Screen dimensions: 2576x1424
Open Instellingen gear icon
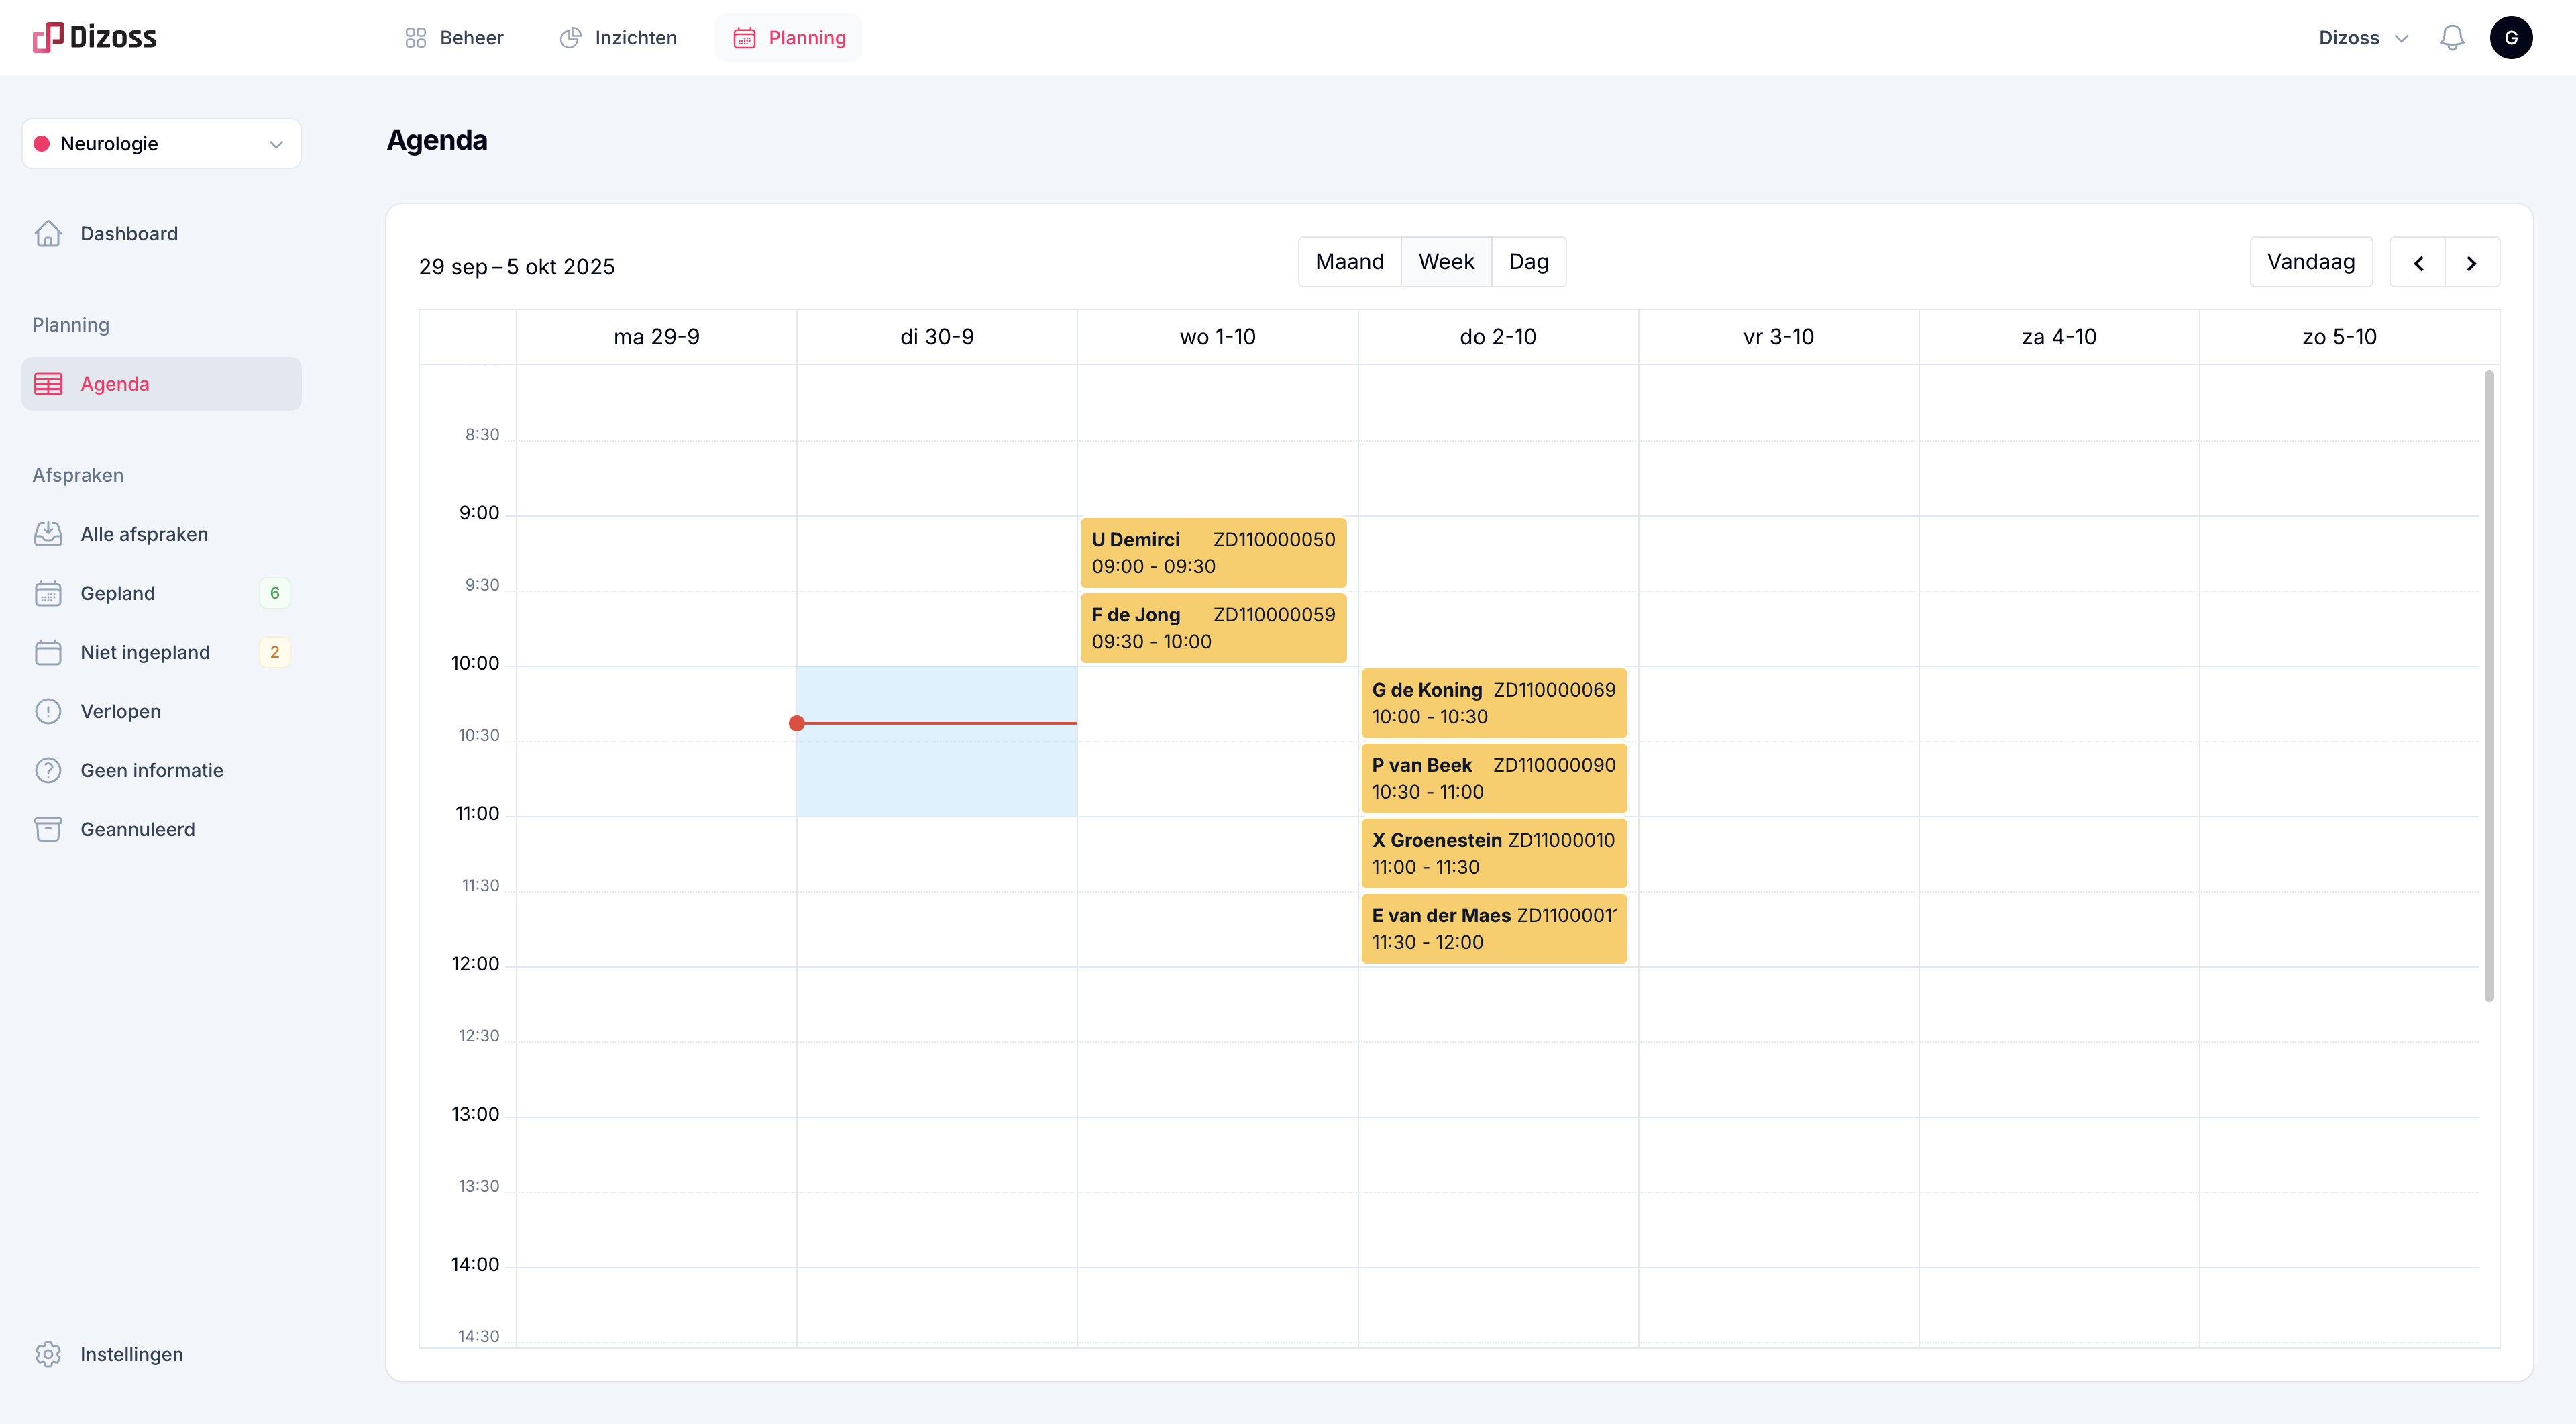[x=48, y=1354]
